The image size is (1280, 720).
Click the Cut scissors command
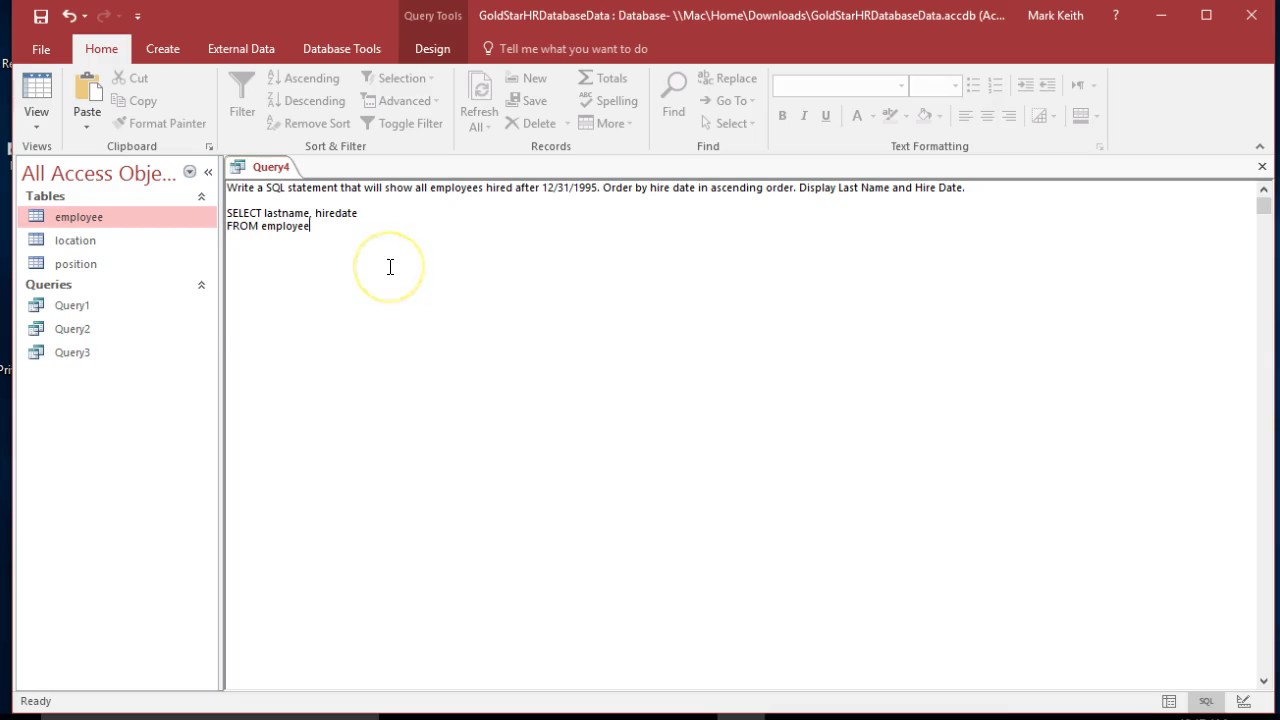coord(130,78)
